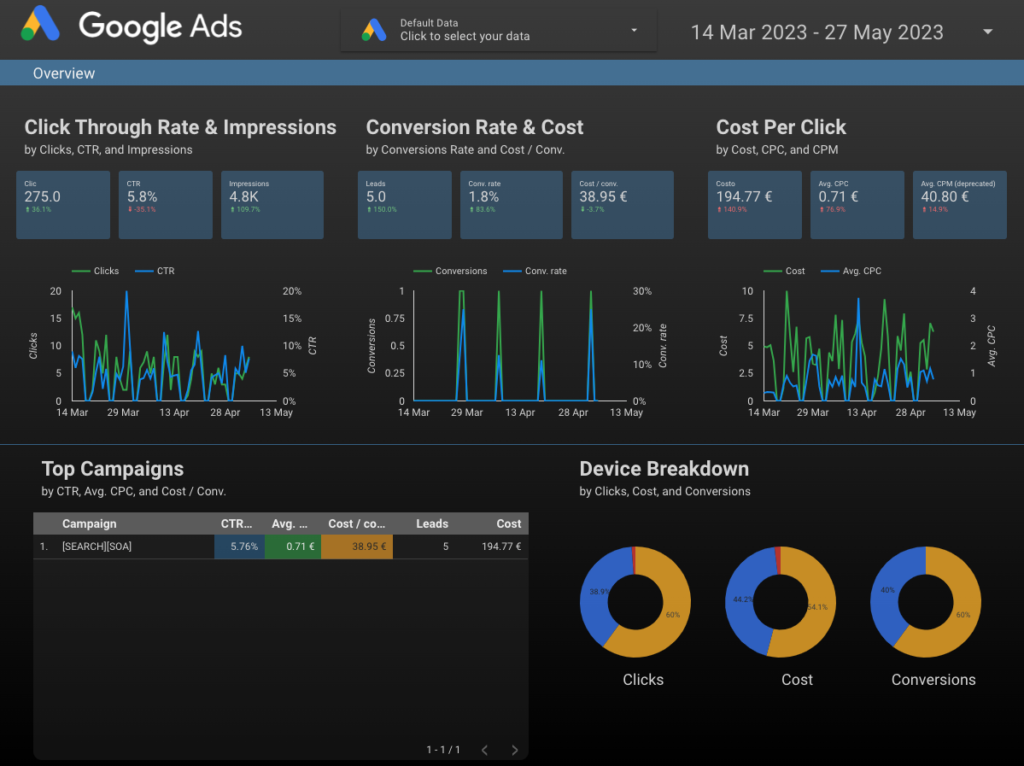Click the Leads 5.0 scorecard
Image resolution: width=1024 pixels, height=766 pixels.
404,204
